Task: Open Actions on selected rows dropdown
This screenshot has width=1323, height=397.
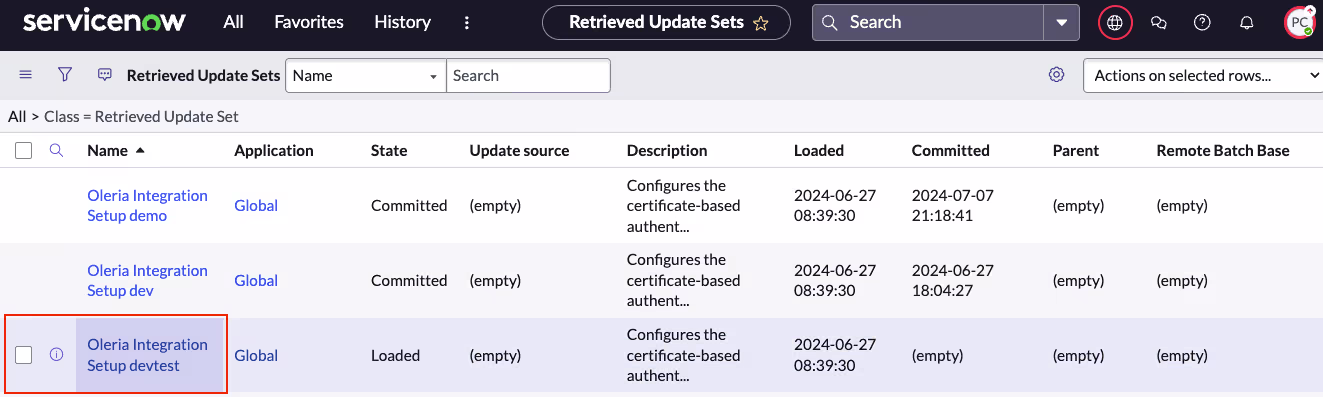Action: pos(1203,75)
